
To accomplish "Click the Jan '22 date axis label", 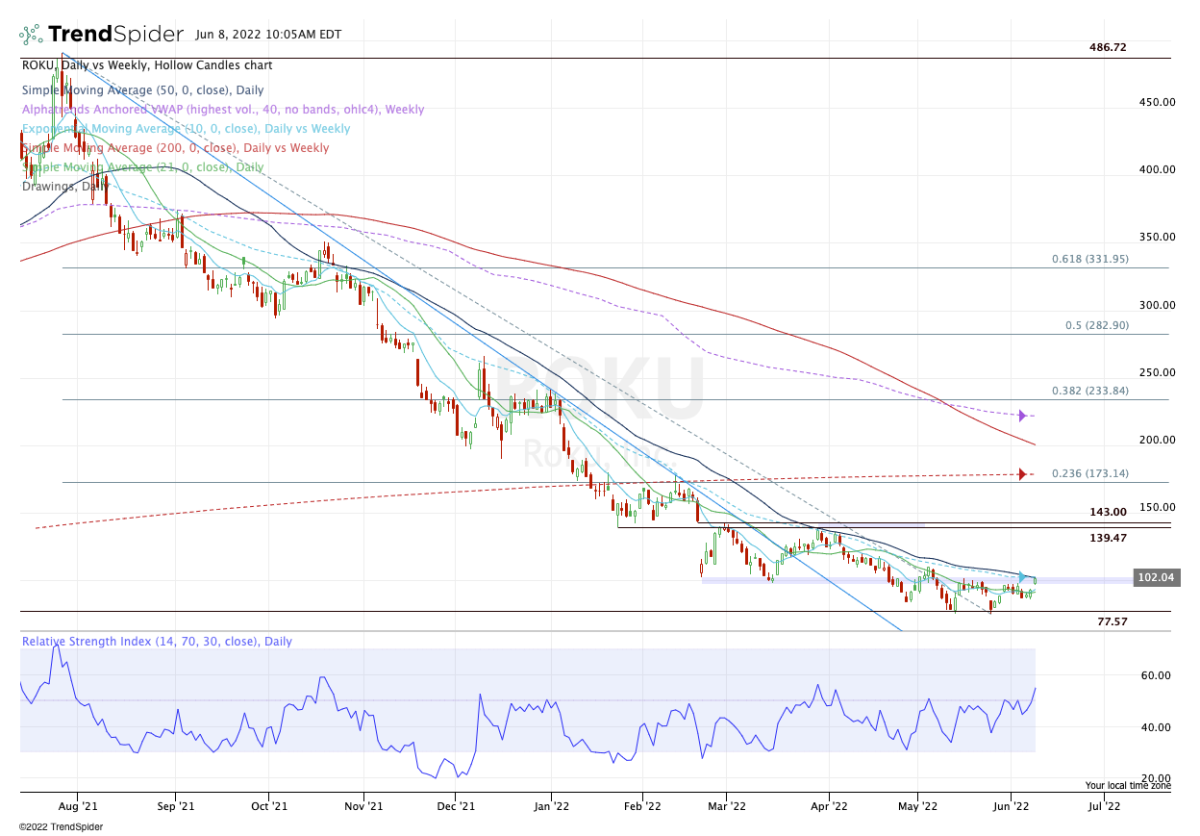I will tap(551, 804).
